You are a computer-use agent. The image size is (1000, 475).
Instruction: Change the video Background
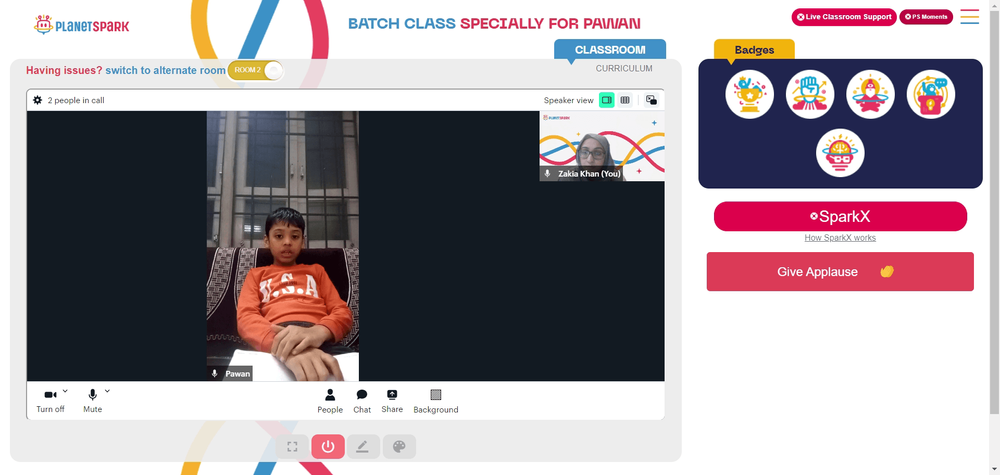[436, 402]
